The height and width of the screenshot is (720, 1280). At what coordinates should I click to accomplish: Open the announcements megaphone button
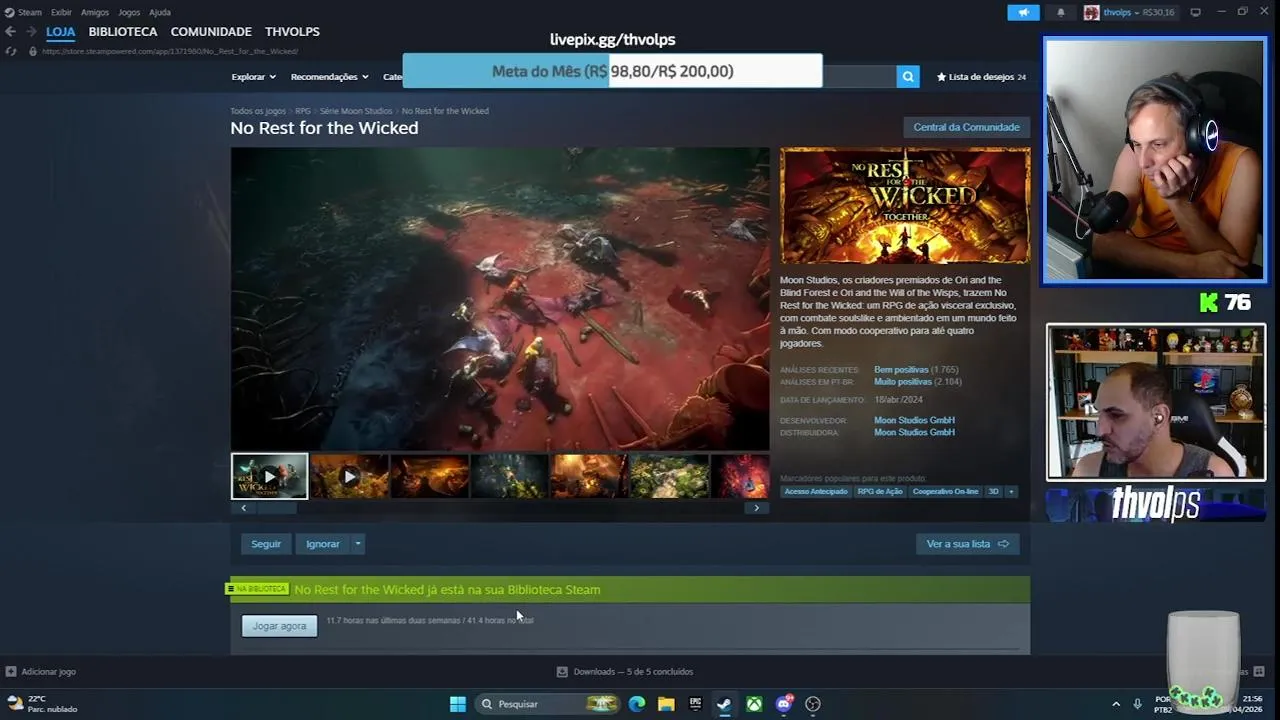[x=1023, y=12]
